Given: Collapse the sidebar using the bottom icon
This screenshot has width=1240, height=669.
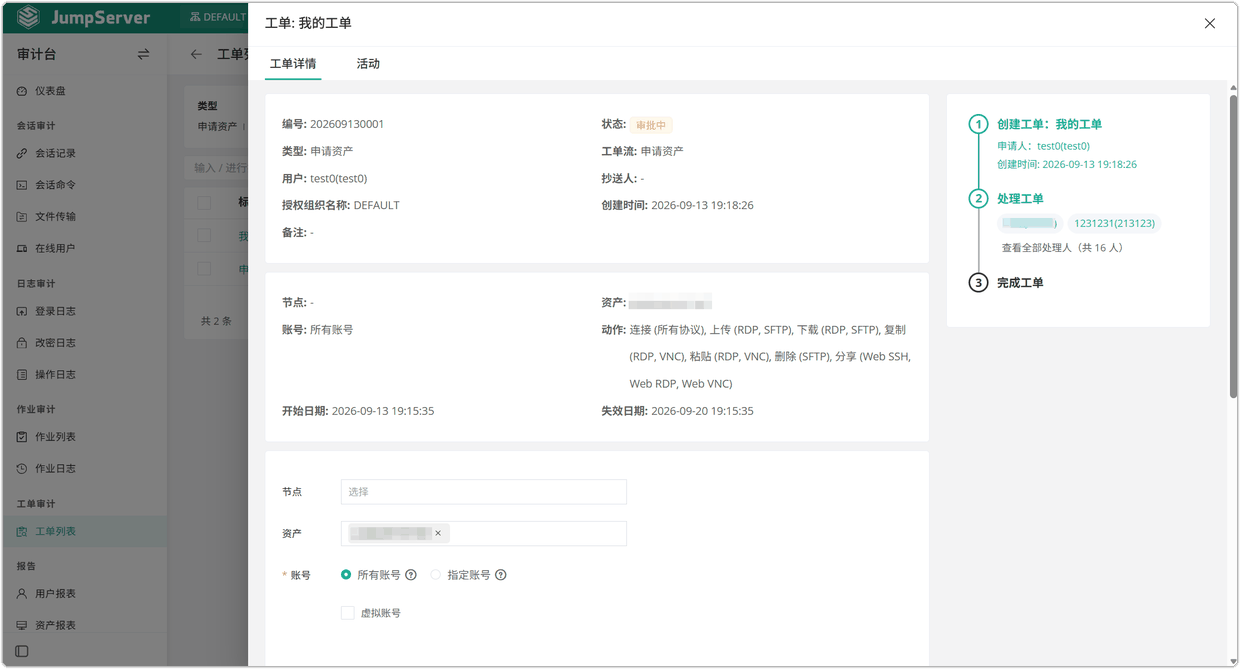Looking at the screenshot, I should [x=22, y=651].
